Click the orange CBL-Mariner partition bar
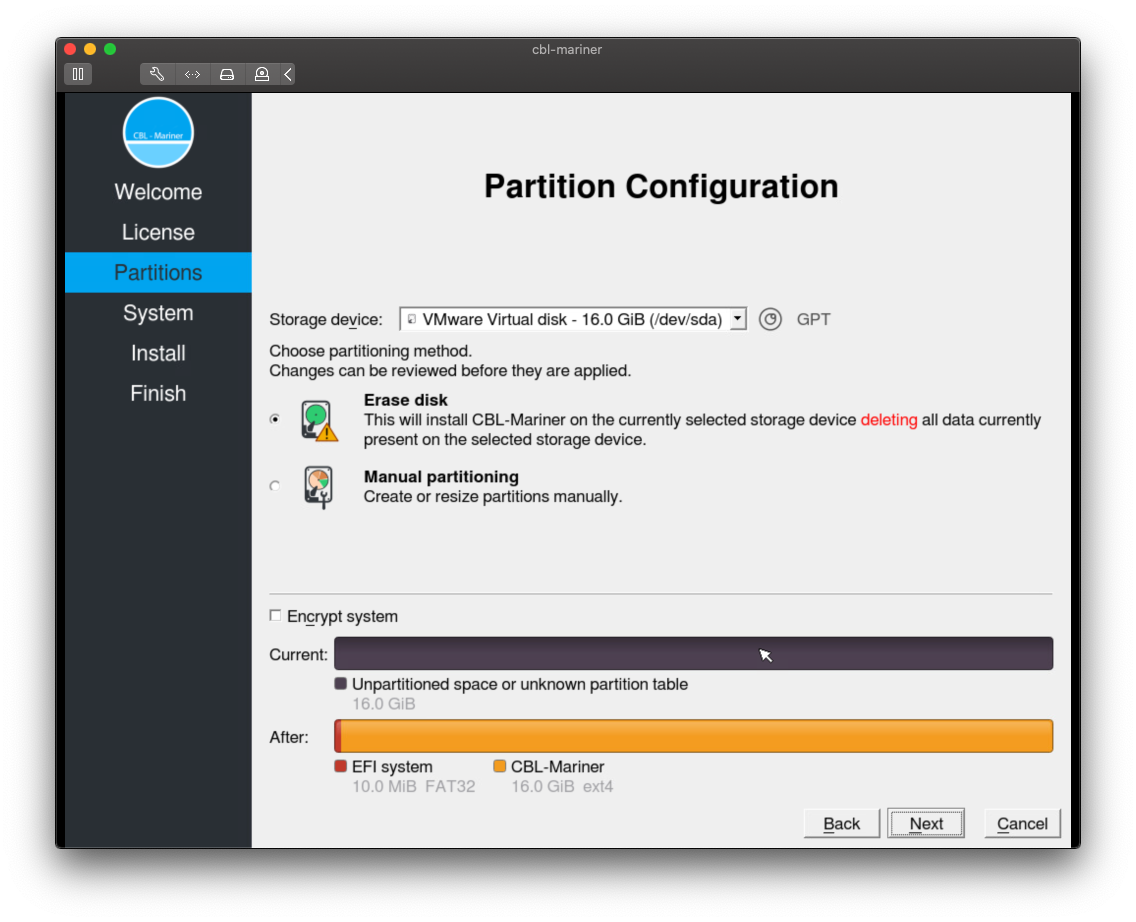 [697, 736]
